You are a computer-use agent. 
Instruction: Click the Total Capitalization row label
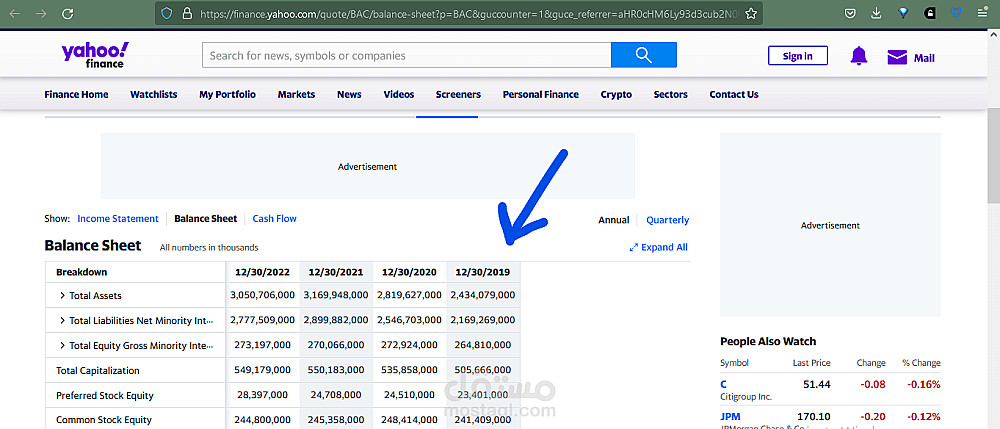(98, 370)
